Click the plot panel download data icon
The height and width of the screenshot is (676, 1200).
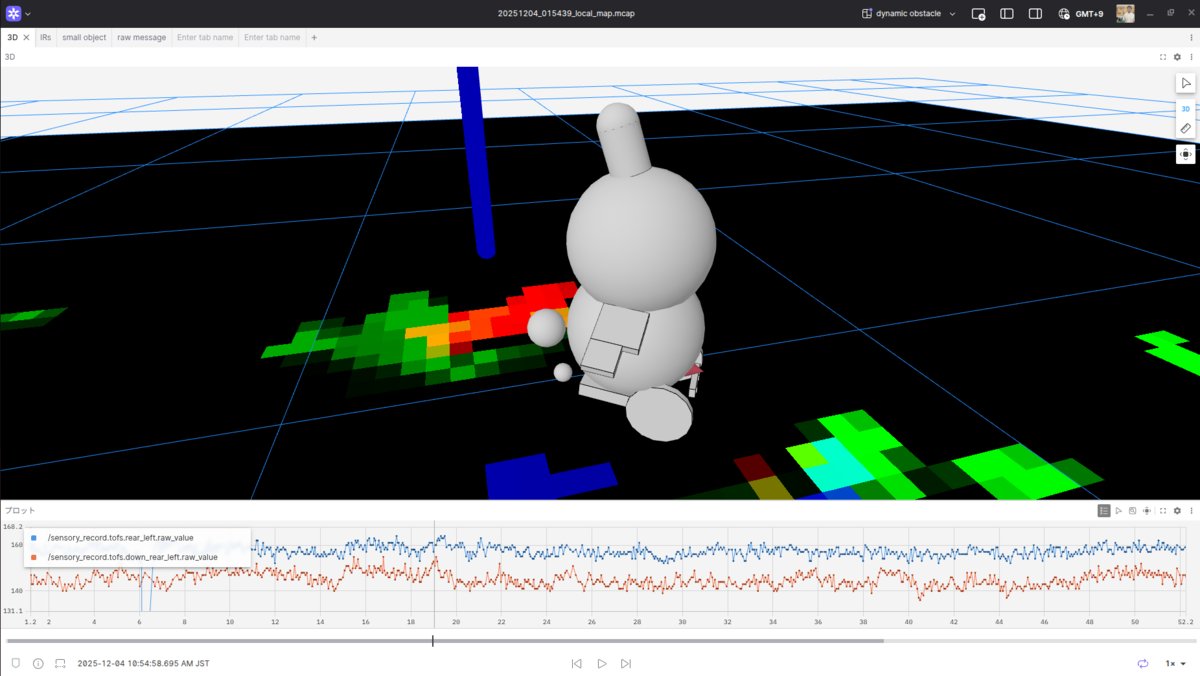click(x=1133, y=510)
